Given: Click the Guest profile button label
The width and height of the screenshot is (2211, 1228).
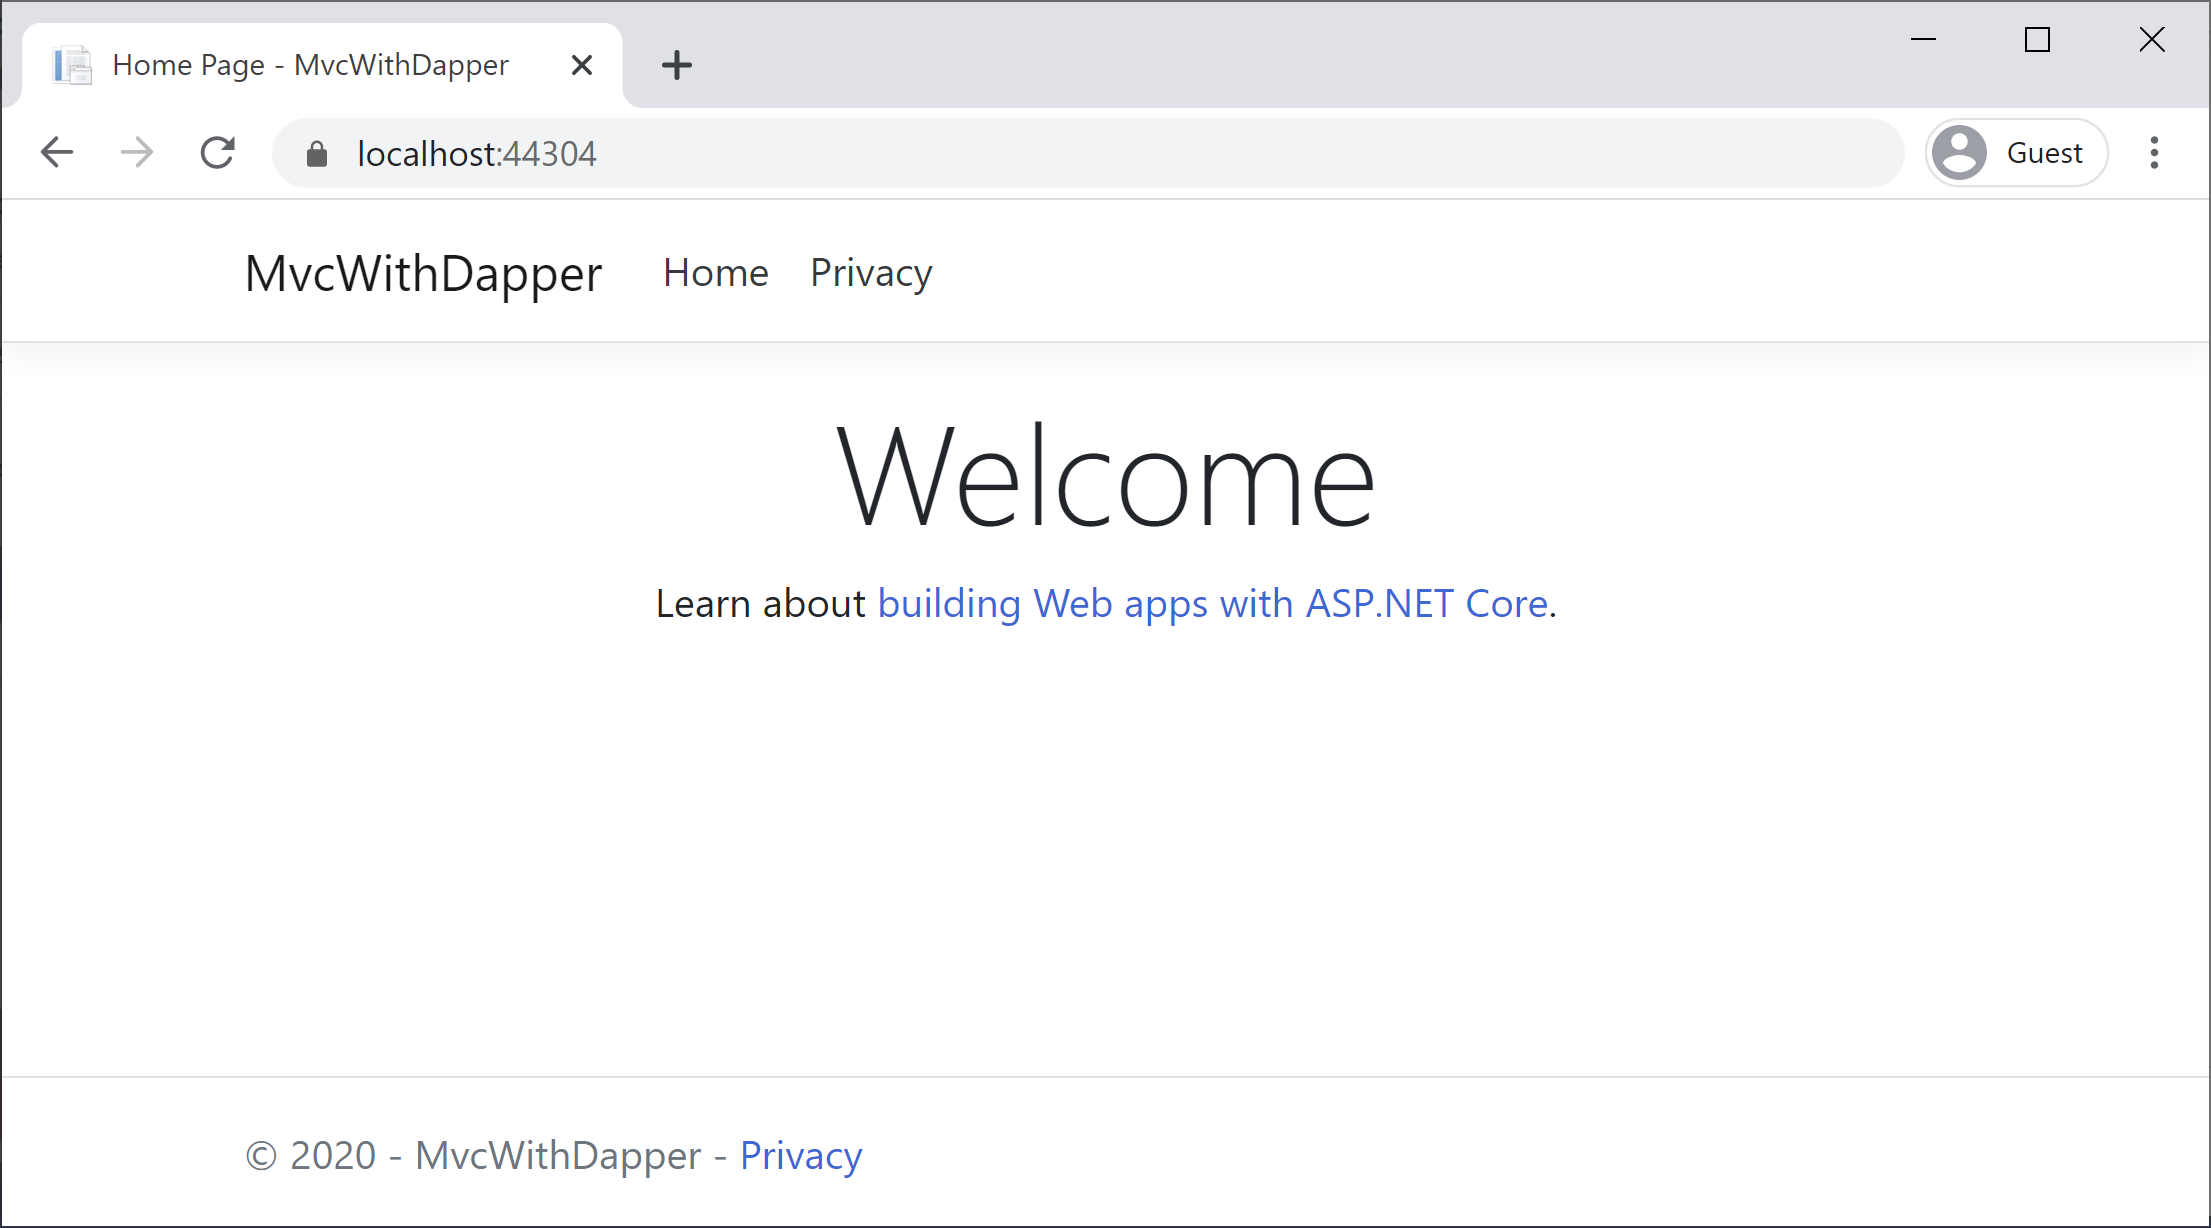Looking at the screenshot, I should (x=2044, y=153).
